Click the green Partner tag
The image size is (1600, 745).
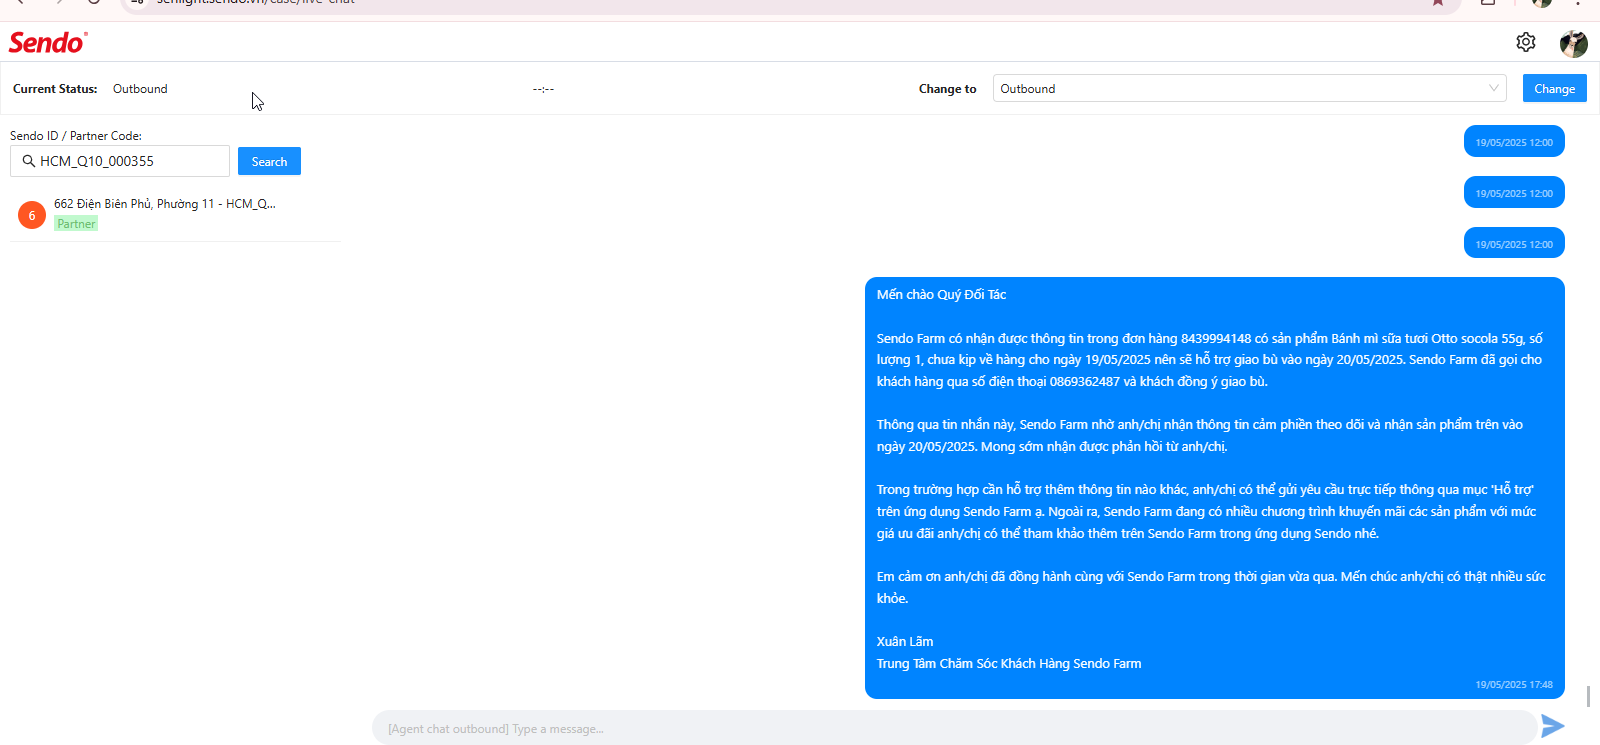click(x=76, y=224)
